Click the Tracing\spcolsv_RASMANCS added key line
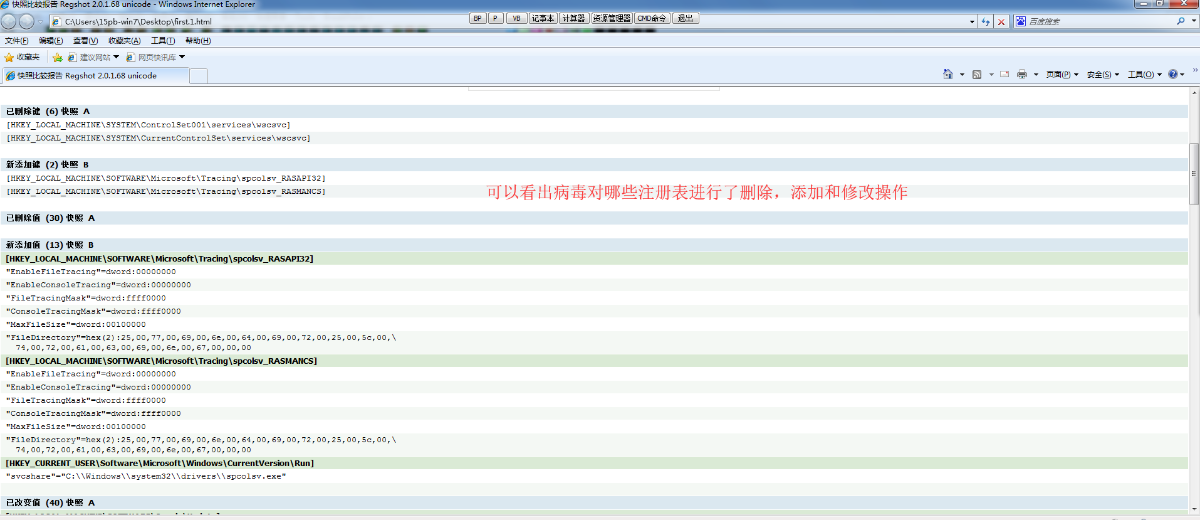 click(x=166, y=190)
